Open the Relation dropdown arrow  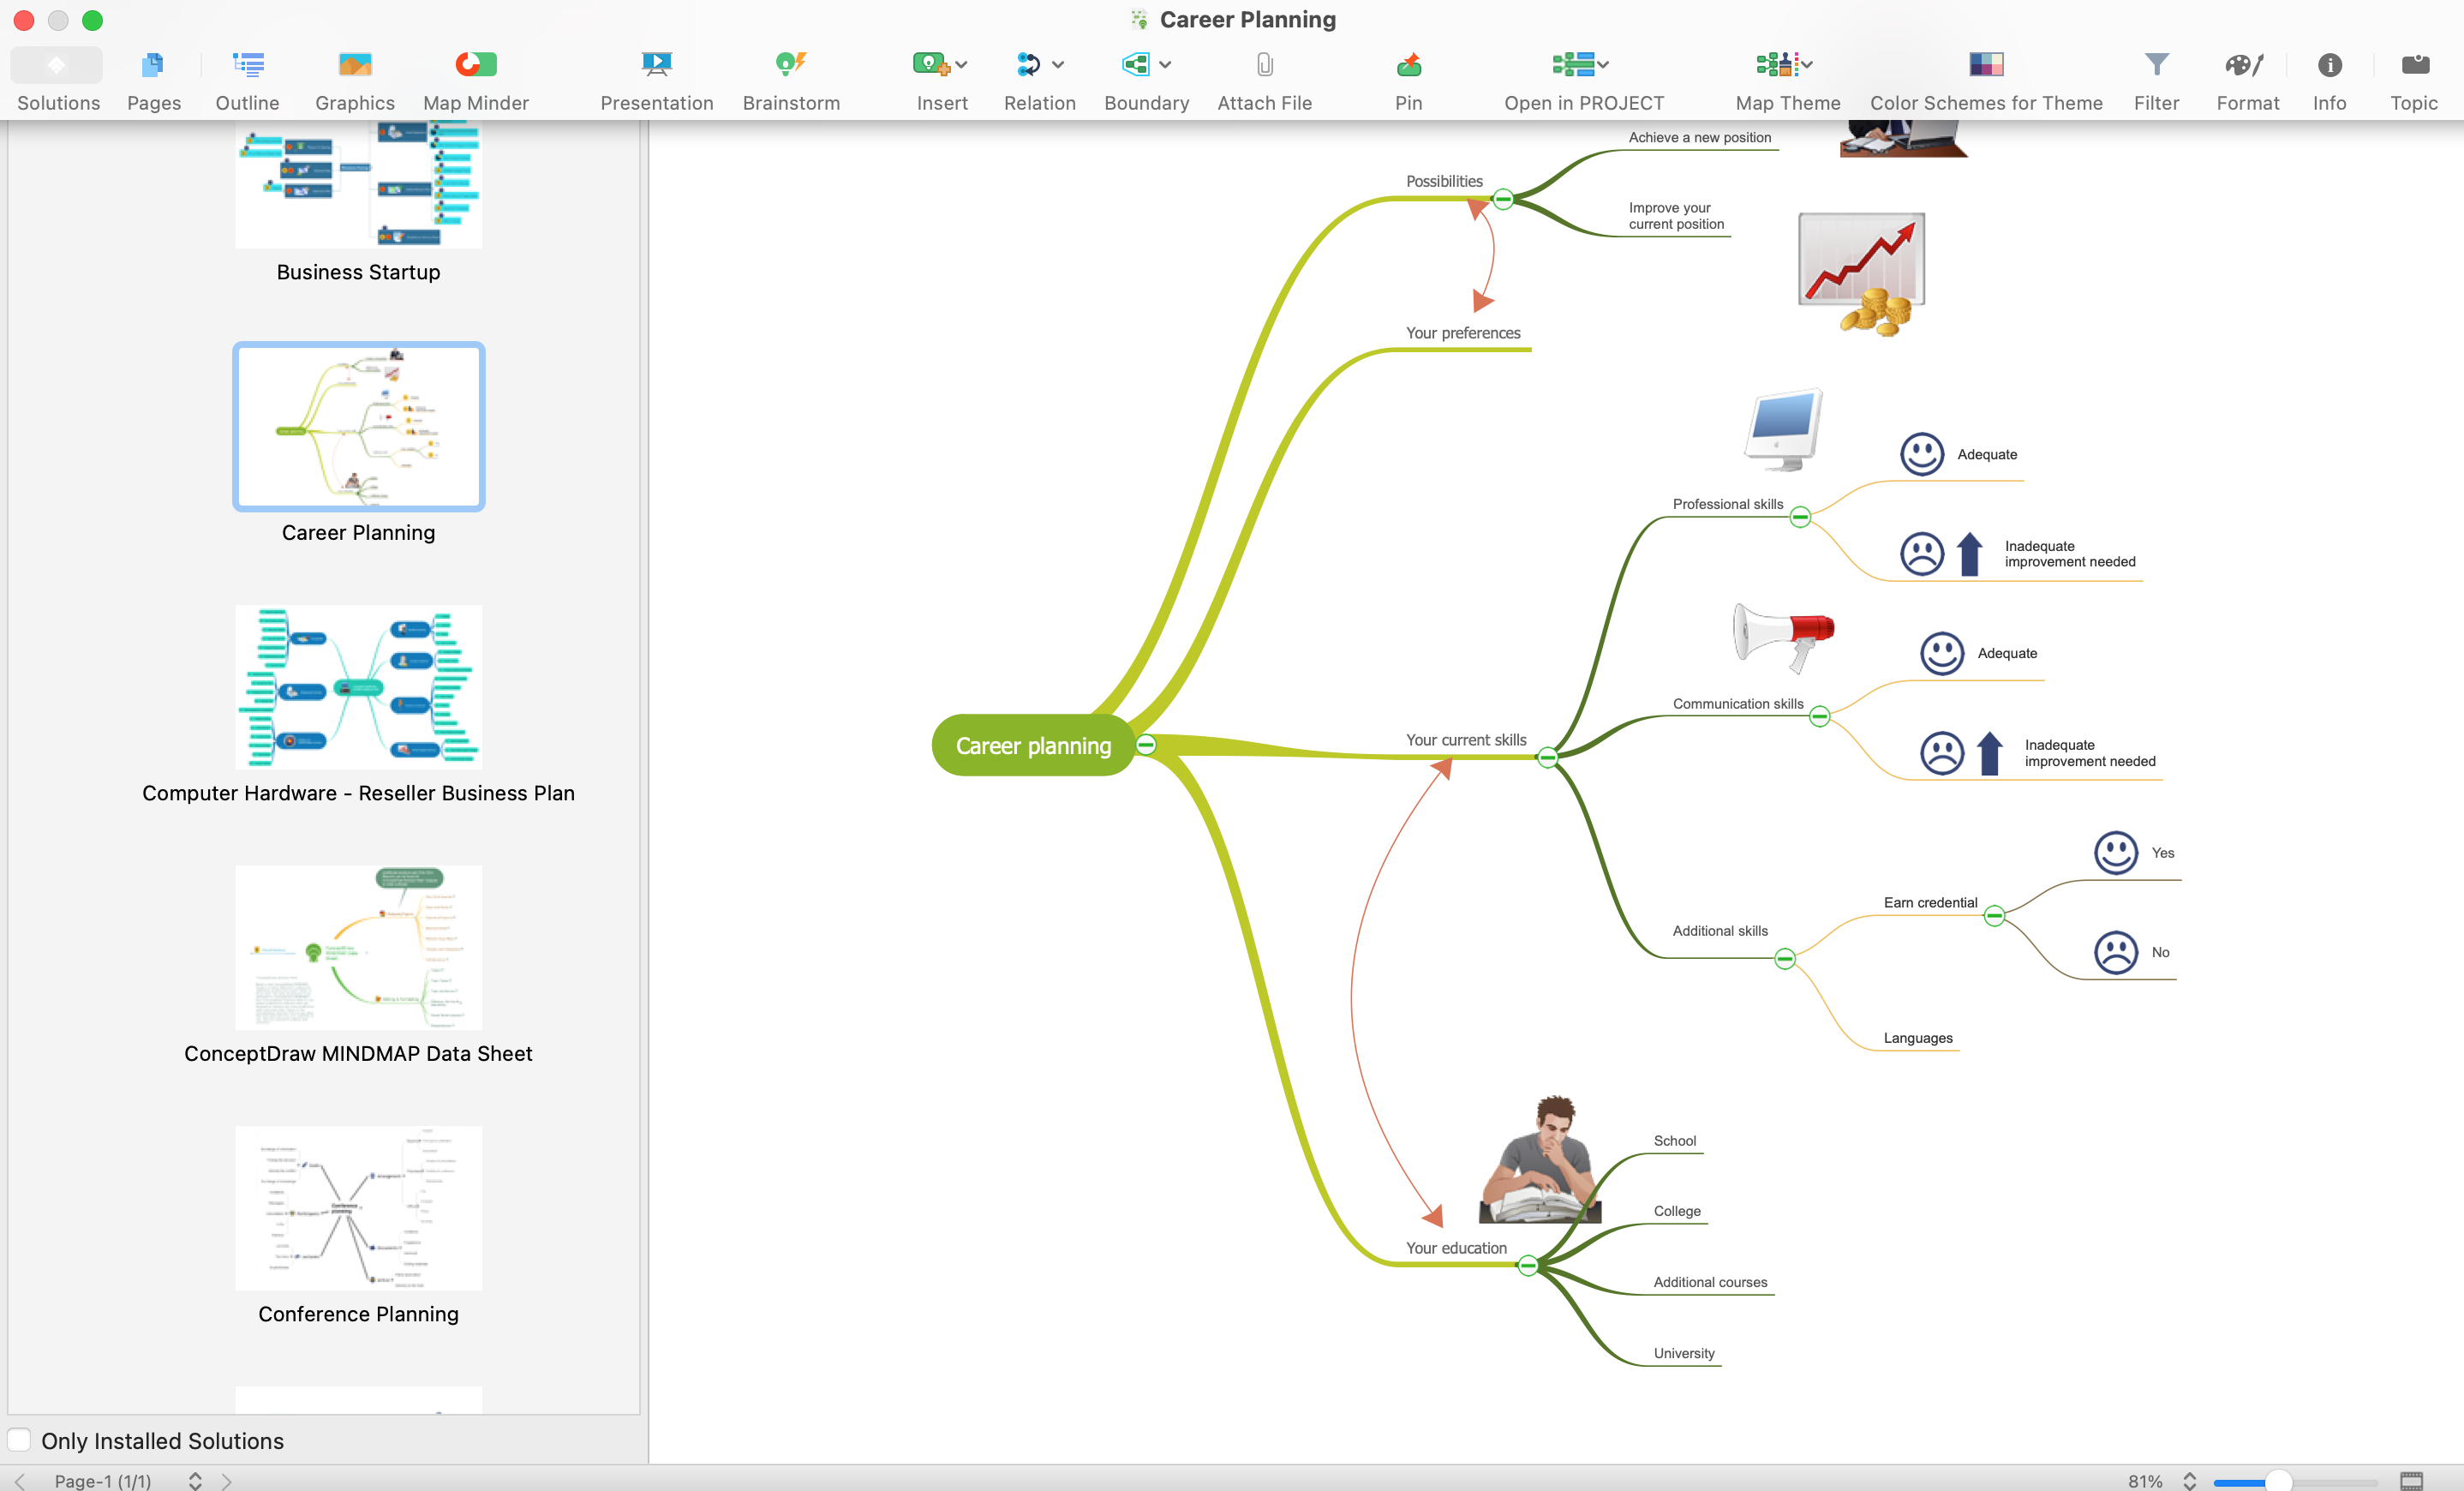(1058, 65)
